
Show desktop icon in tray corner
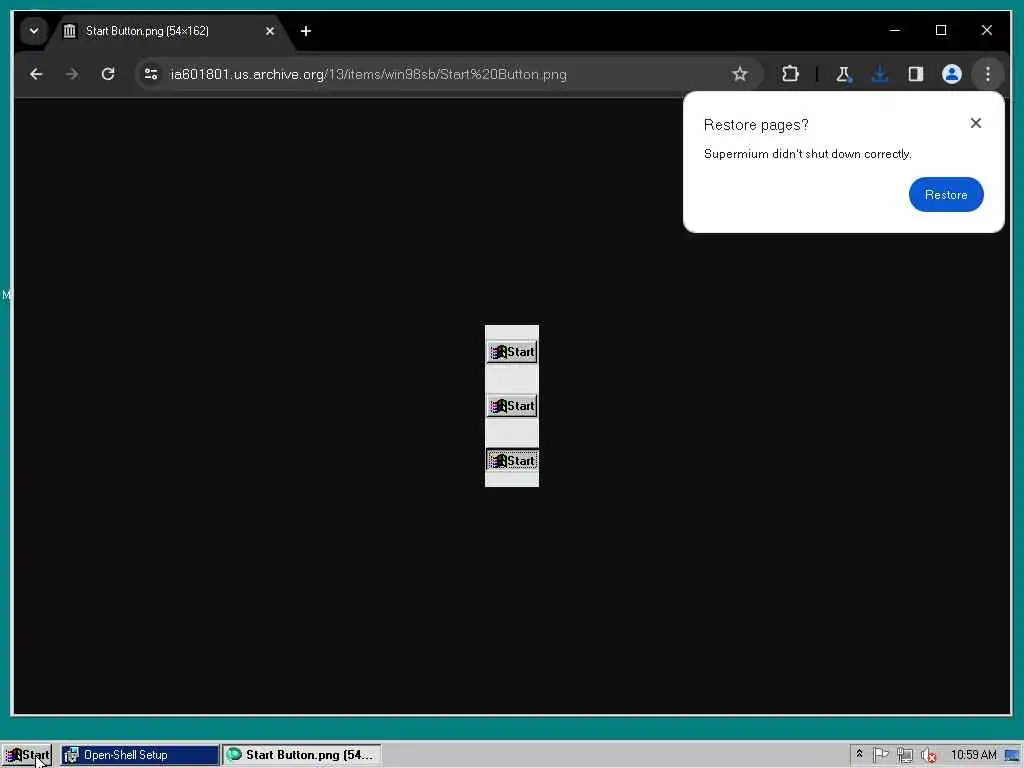pyautogui.click(x=1013, y=756)
